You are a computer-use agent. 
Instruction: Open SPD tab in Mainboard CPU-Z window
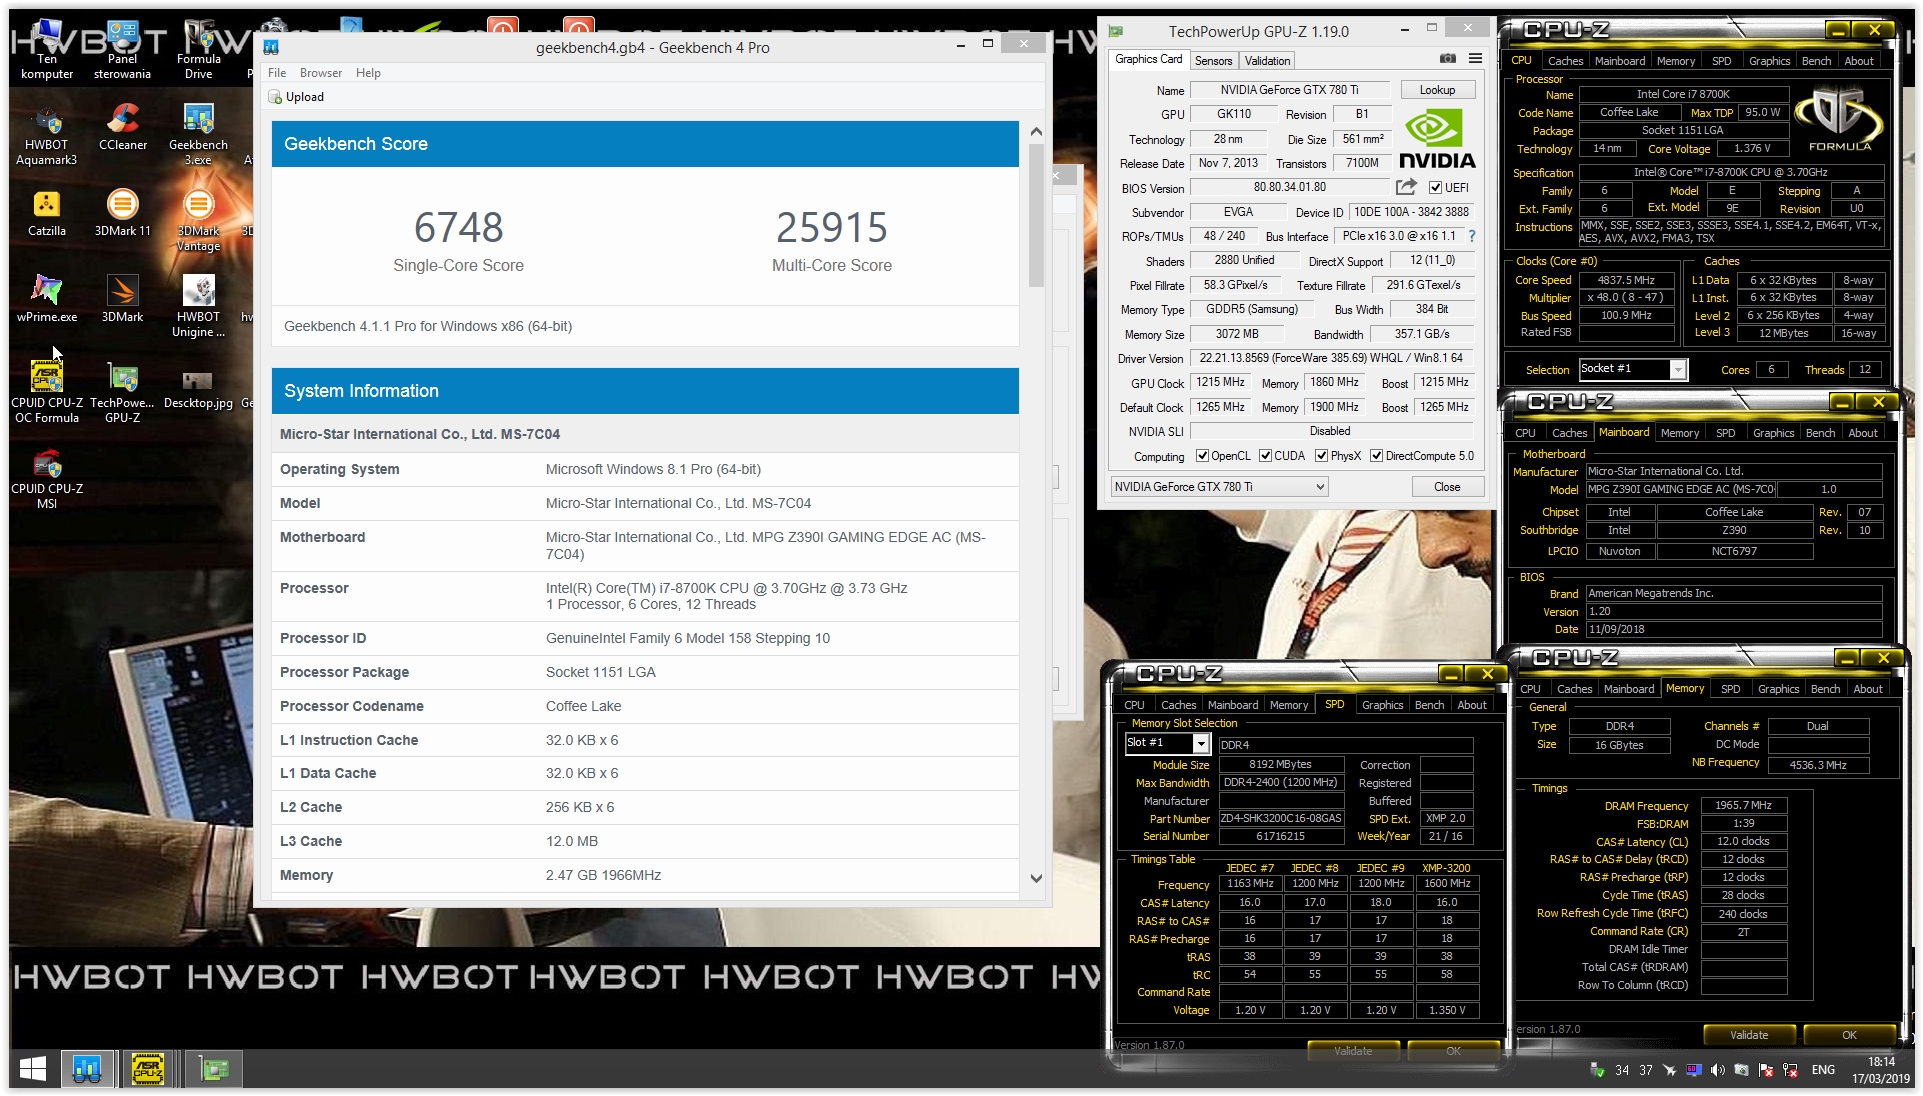click(1726, 433)
